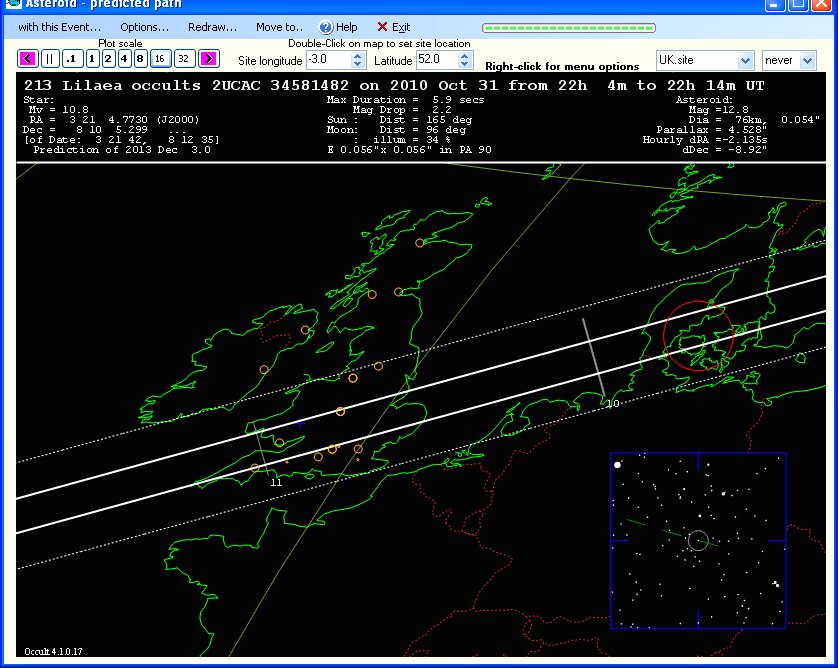Change plot scale to 32
The image size is (838, 668).
pos(184,59)
